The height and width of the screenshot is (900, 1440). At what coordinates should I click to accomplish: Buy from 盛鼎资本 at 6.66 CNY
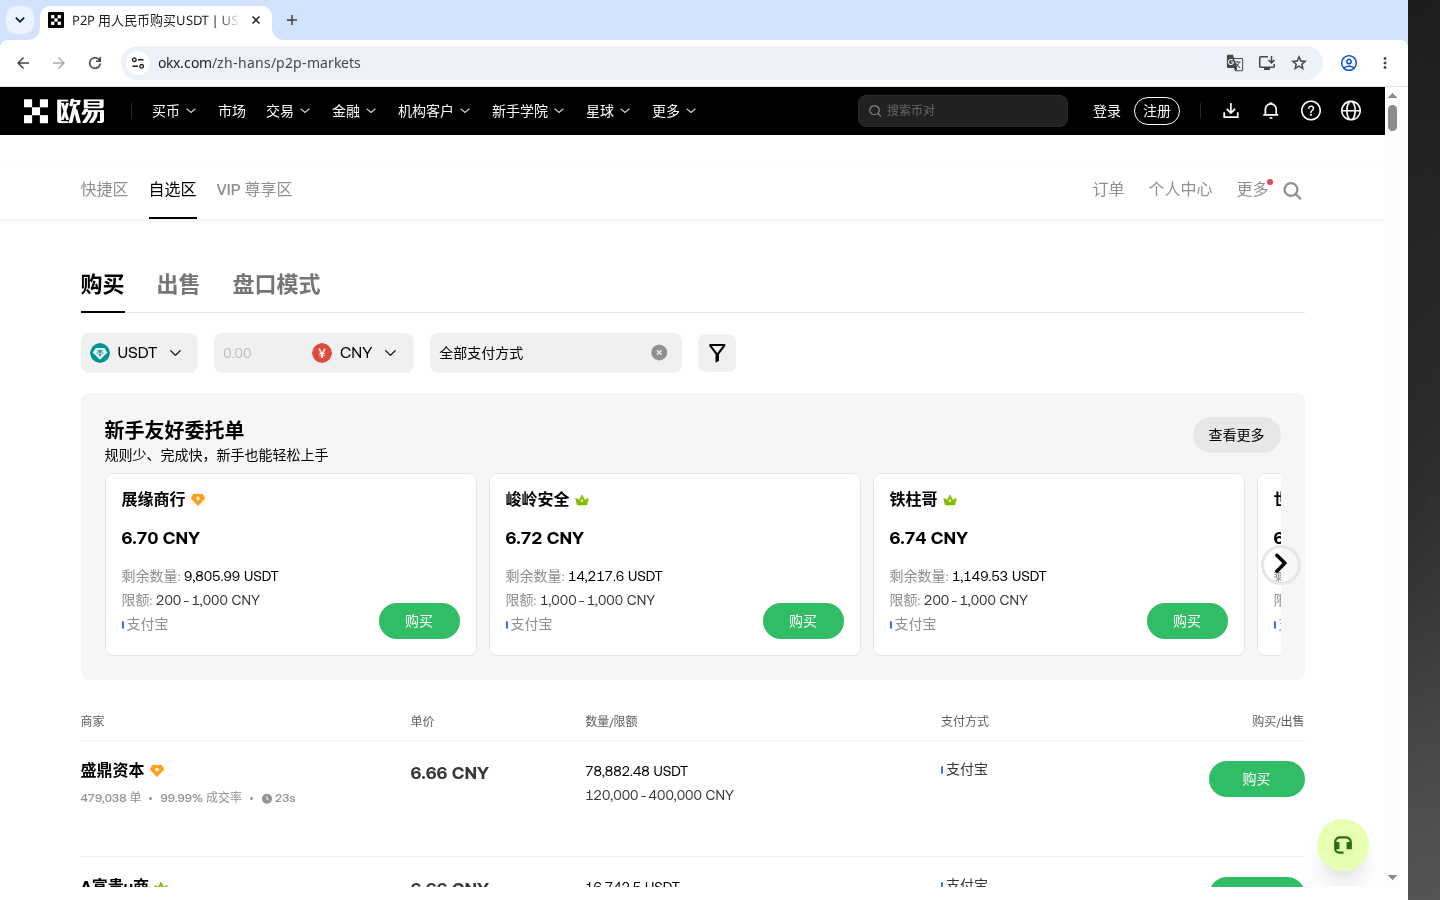pos(1257,779)
